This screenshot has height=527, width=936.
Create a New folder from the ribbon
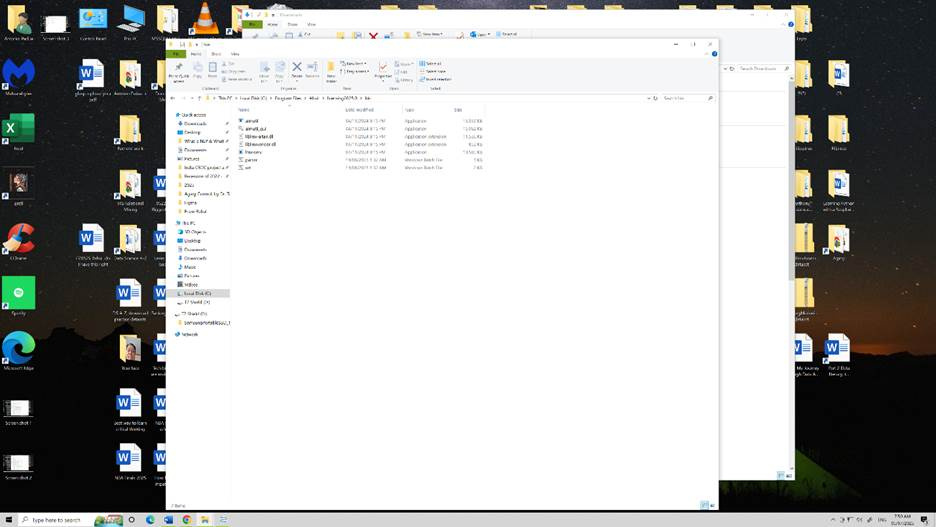coord(331,71)
